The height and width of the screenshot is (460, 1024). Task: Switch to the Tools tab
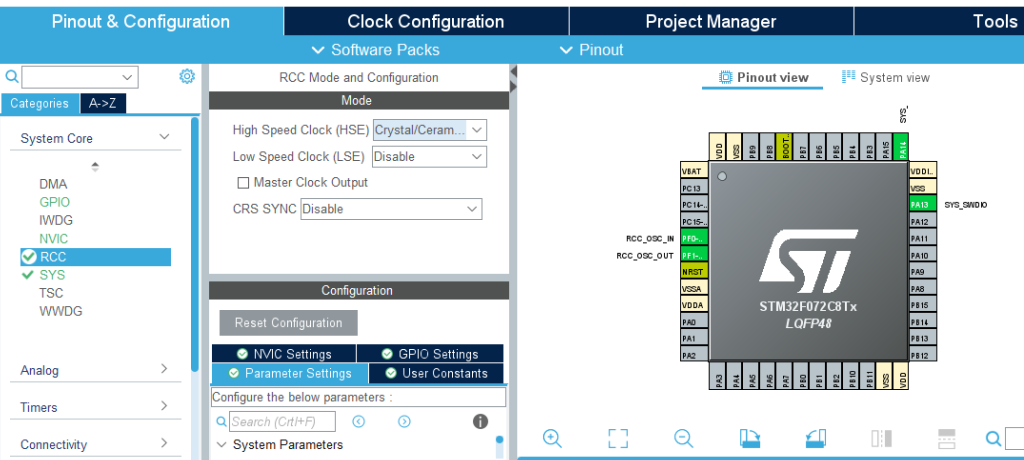[939, 21]
